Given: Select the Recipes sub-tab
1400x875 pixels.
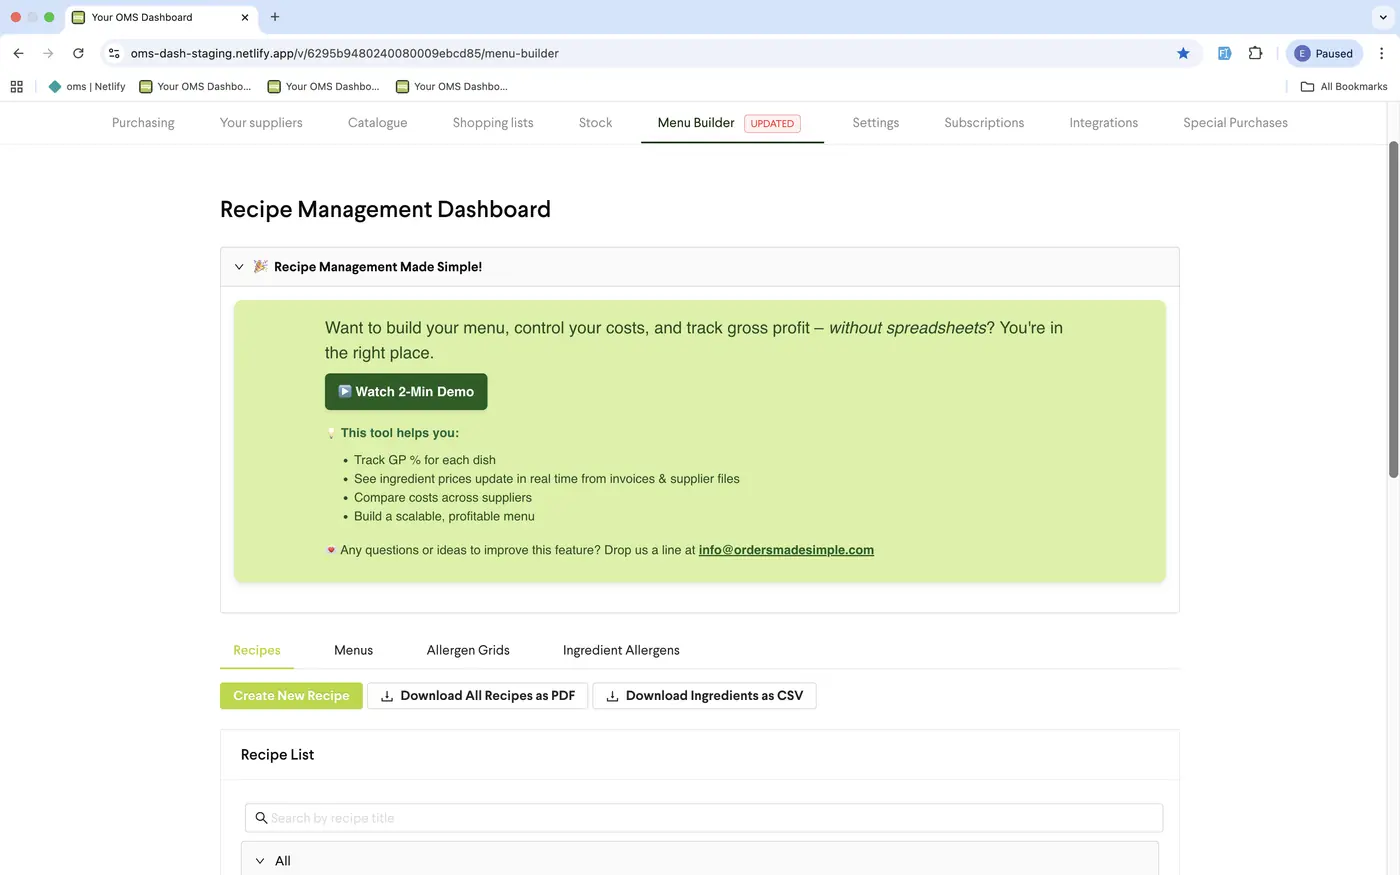Looking at the screenshot, I should (257, 650).
